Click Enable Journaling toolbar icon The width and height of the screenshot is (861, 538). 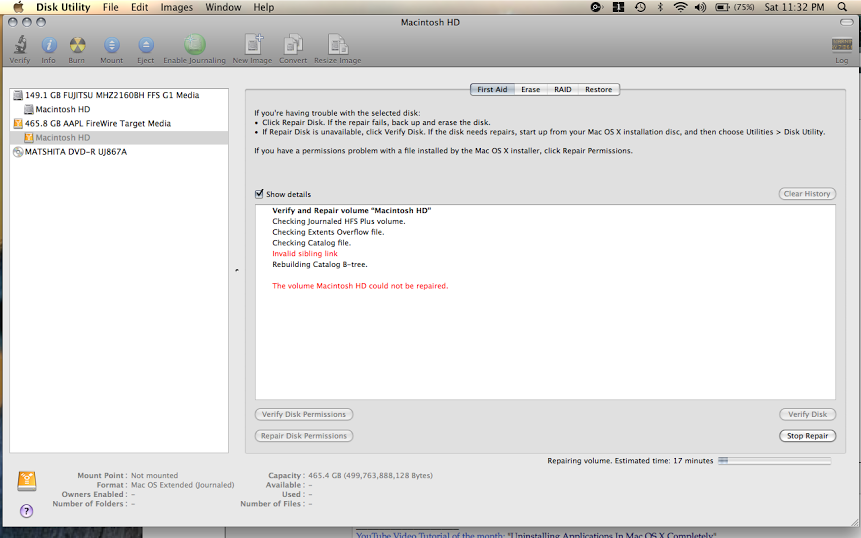point(194,44)
